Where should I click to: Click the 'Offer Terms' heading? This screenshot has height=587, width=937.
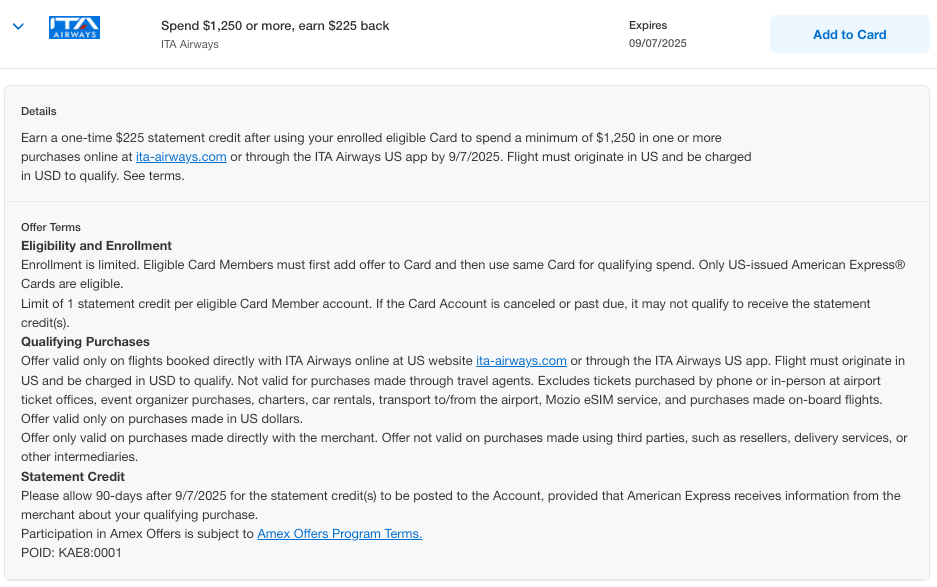point(51,227)
